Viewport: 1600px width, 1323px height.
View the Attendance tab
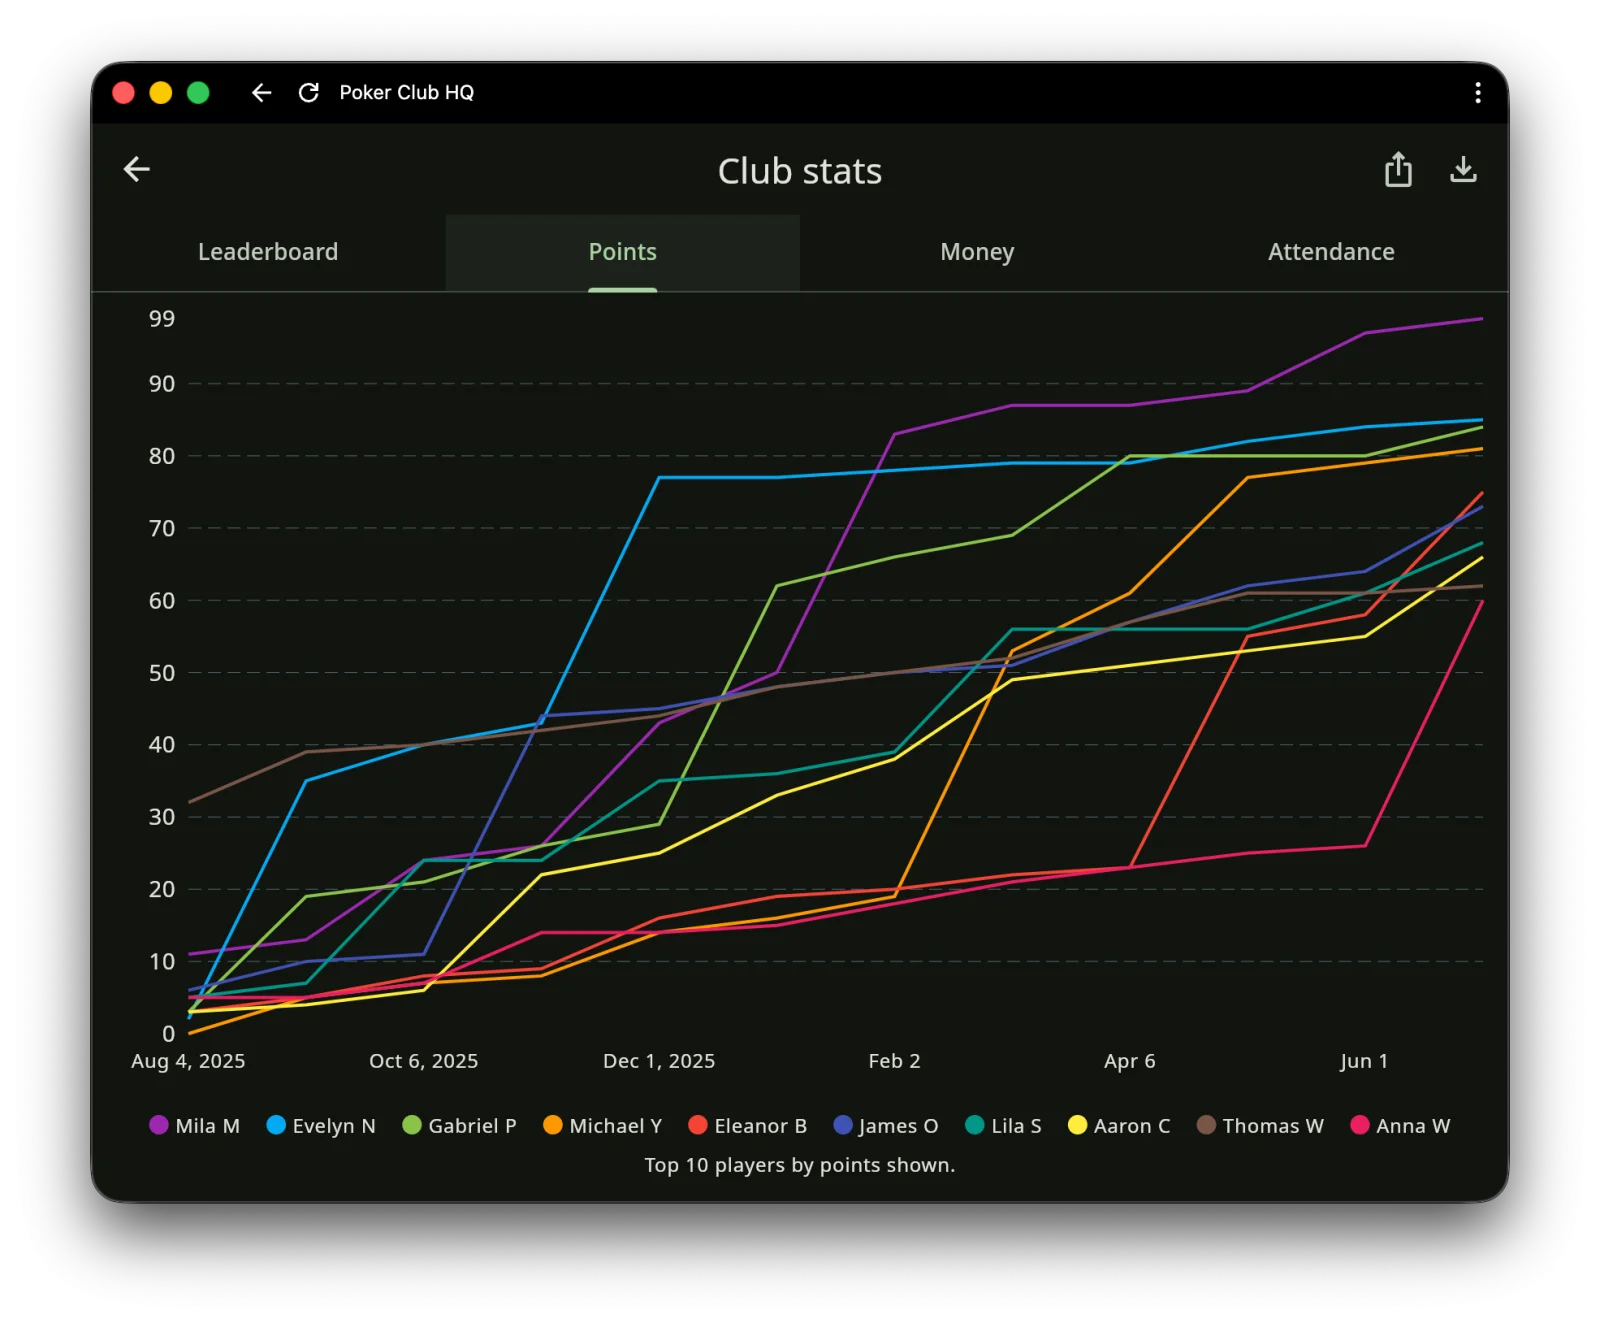click(1331, 252)
